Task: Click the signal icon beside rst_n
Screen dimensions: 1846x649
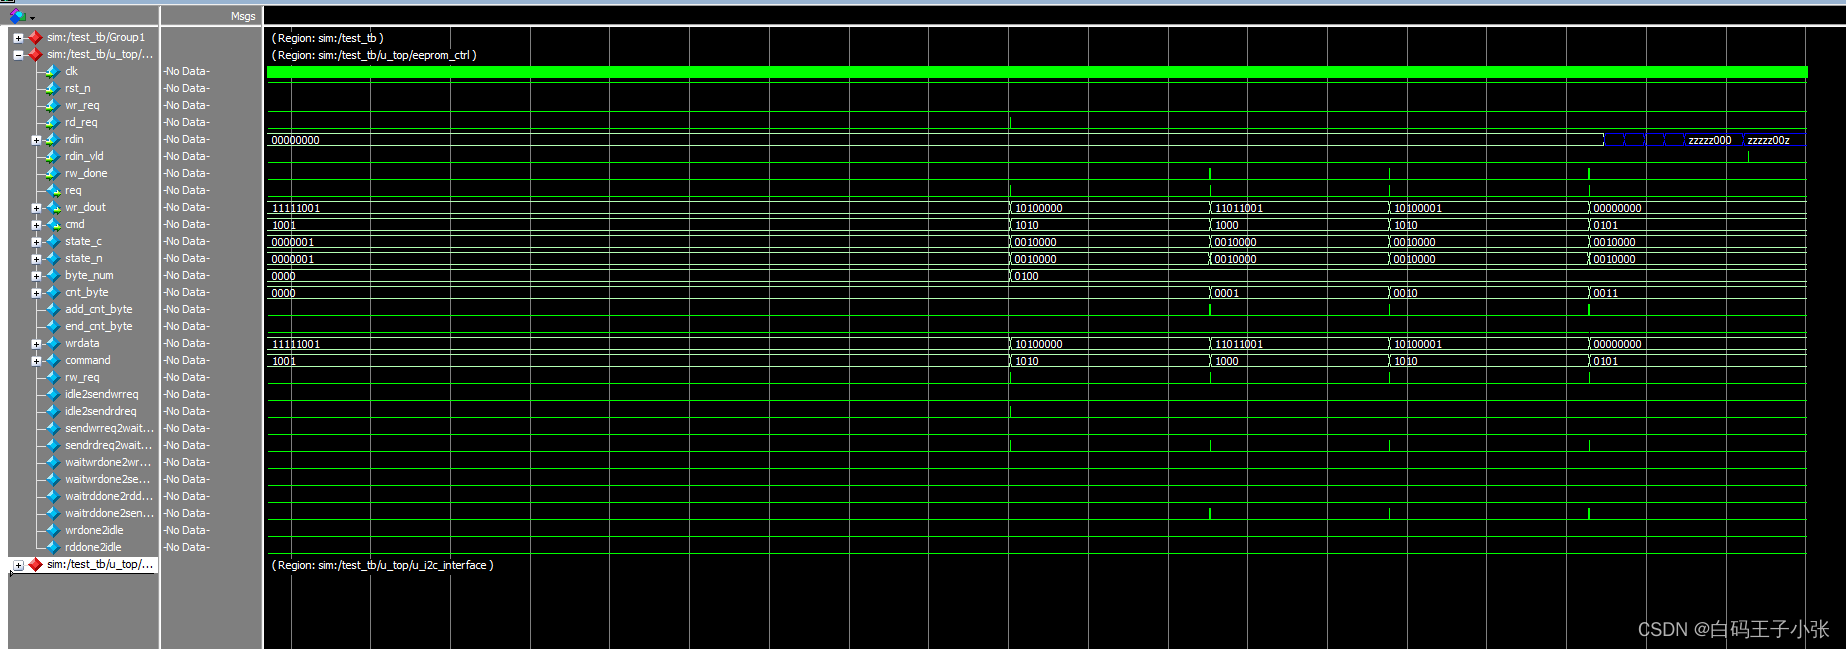Action: click(x=52, y=88)
